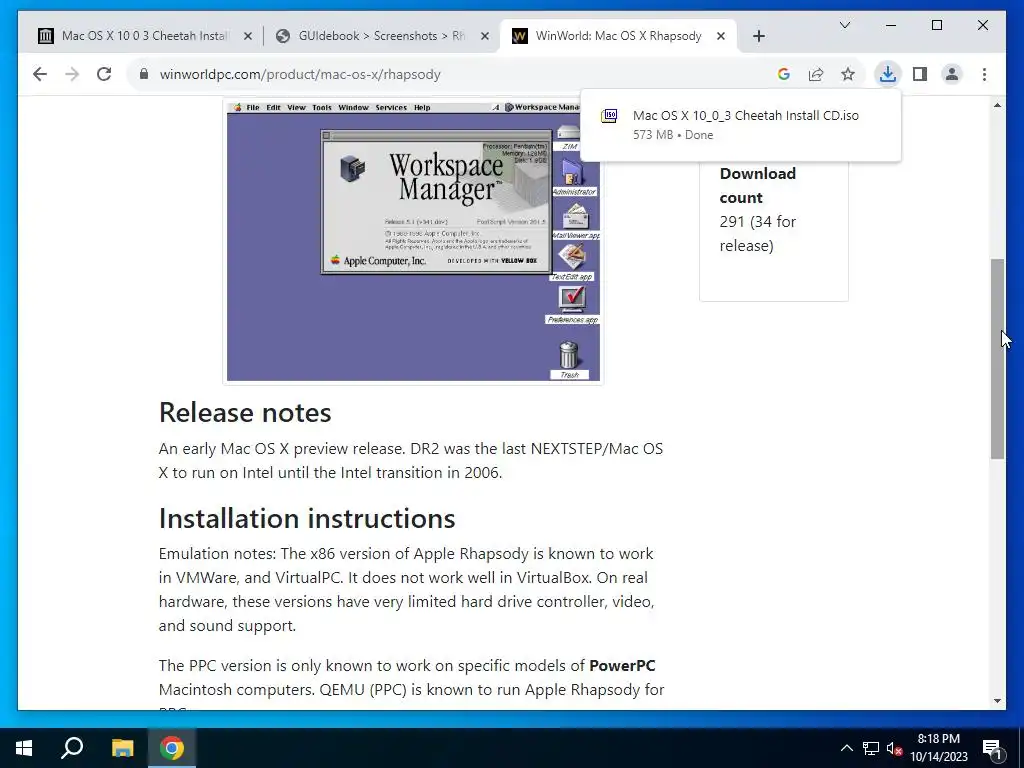Click the Installation instructions heading
This screenshot has height=768, width=1024.
[x=307, y=519]
